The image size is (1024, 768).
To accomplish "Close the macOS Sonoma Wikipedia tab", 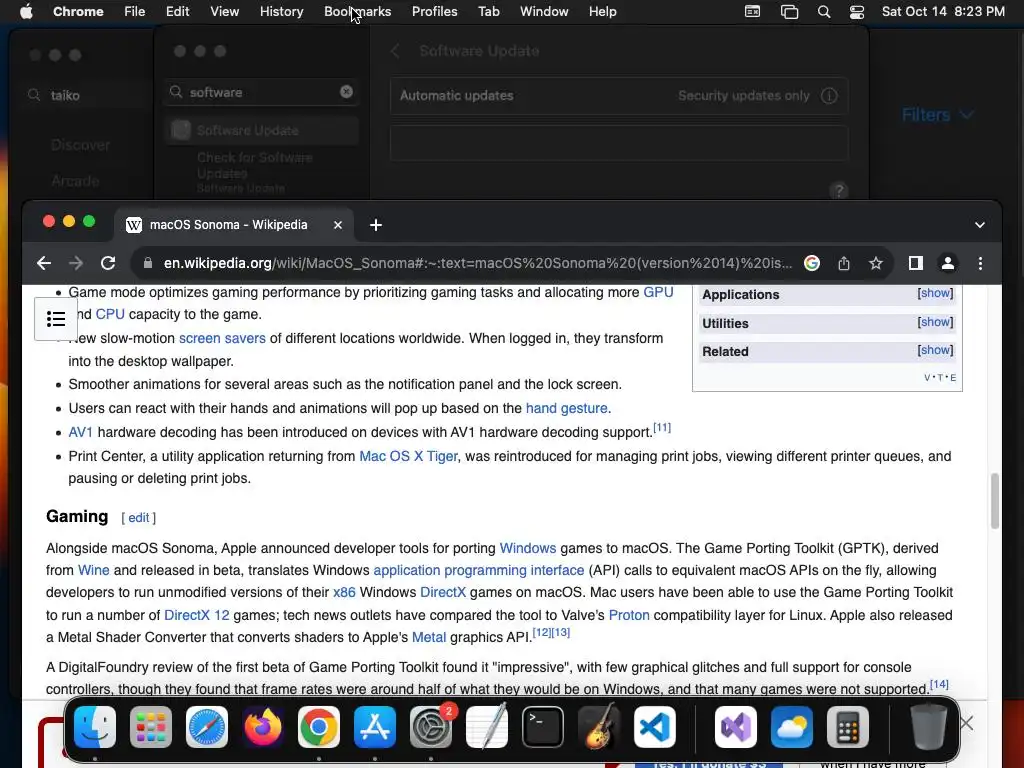I will click(x=338, y=225).
